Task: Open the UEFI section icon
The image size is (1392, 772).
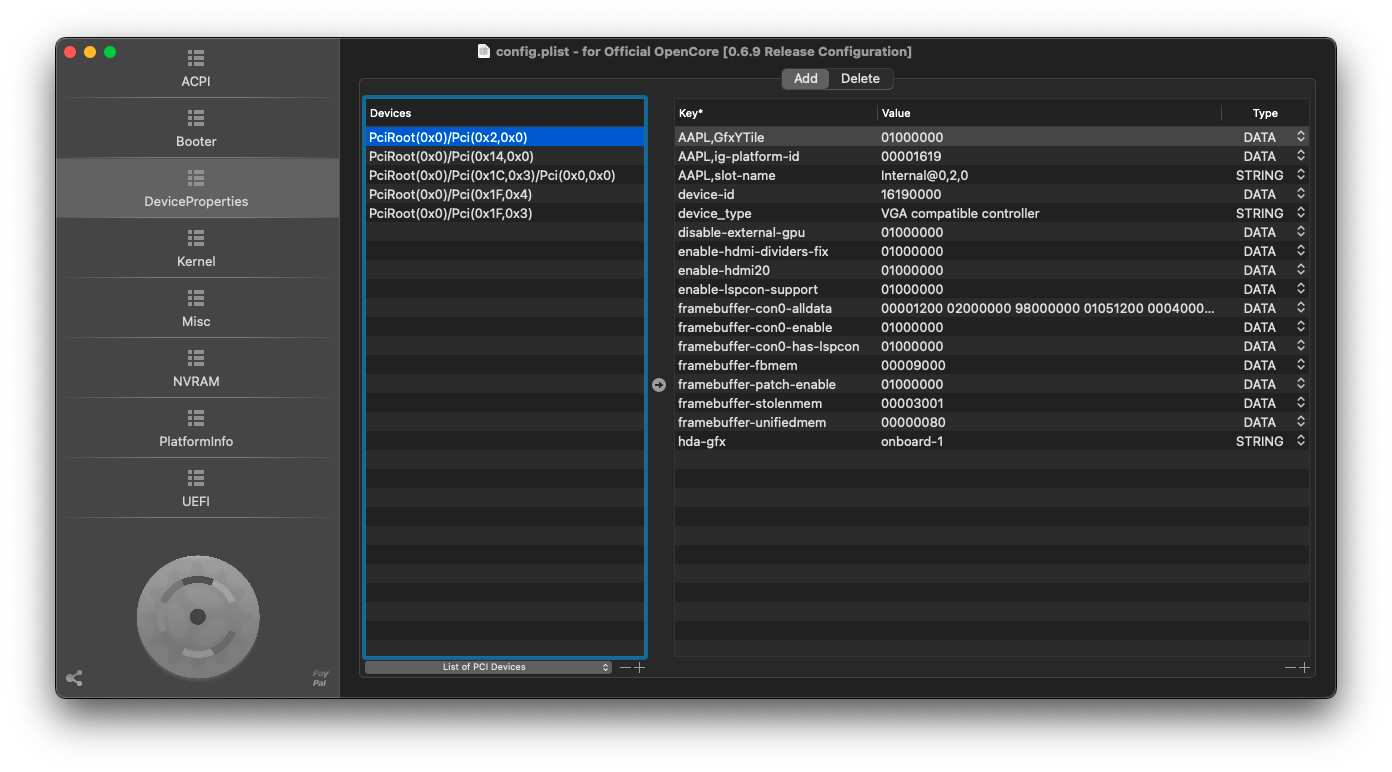Action: point(196,479)
